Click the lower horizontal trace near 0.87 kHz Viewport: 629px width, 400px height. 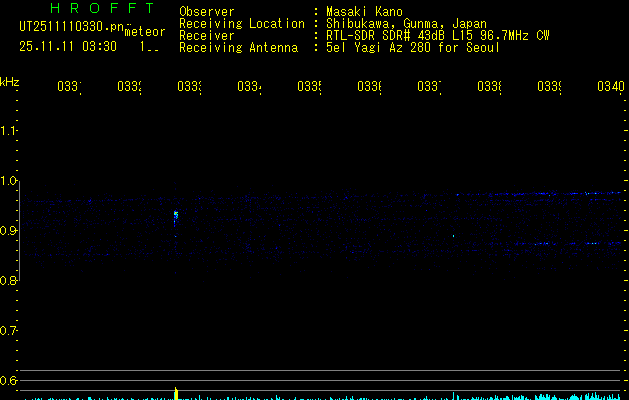566,243
